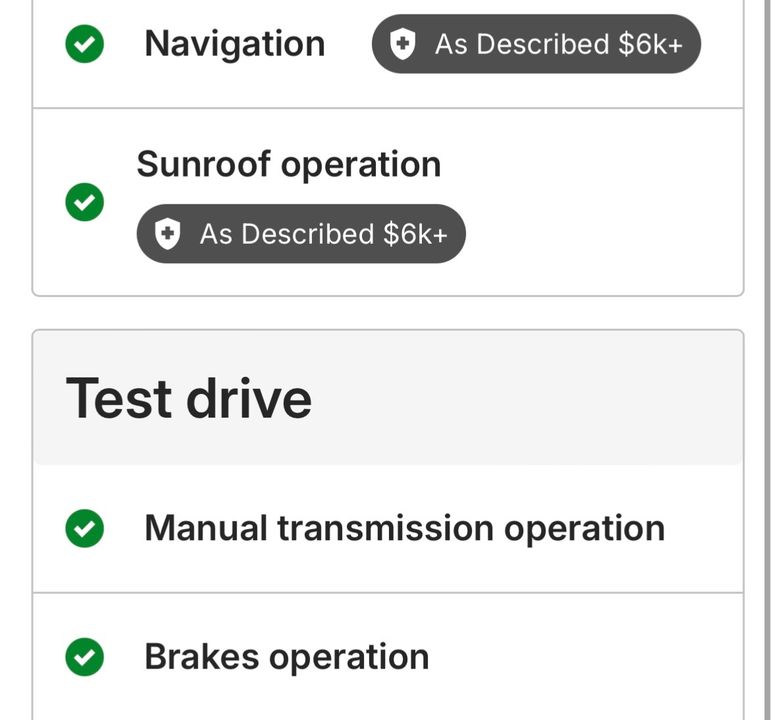Click the green checkmark beside Sunroof operation

tap(85, 202)
